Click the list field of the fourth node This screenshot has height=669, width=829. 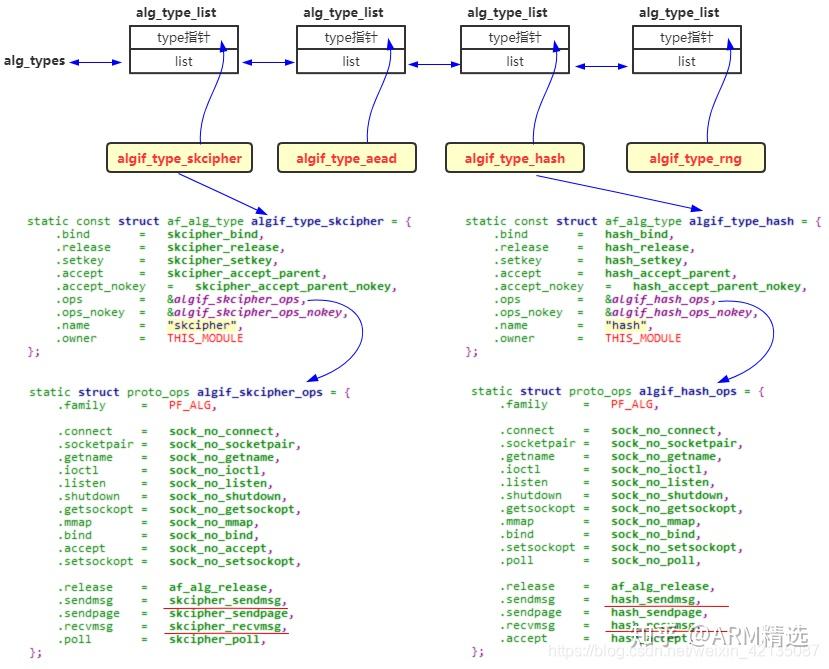(687, 61)
